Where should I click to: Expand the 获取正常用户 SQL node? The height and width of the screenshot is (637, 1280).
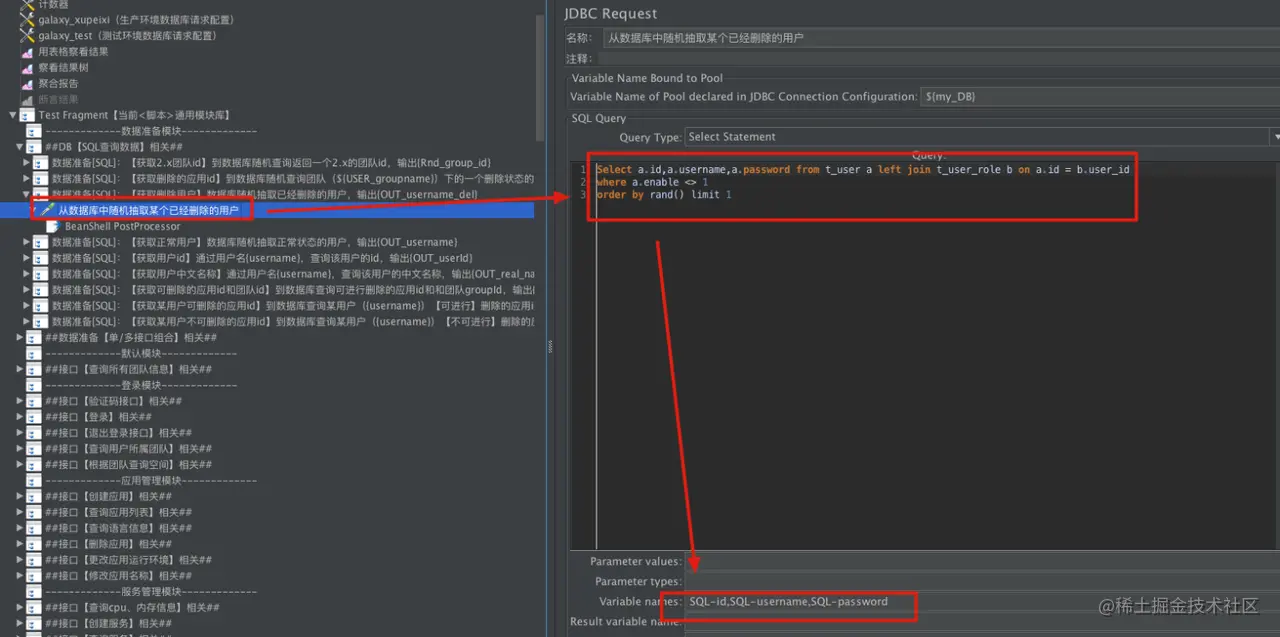click(27, 242)
